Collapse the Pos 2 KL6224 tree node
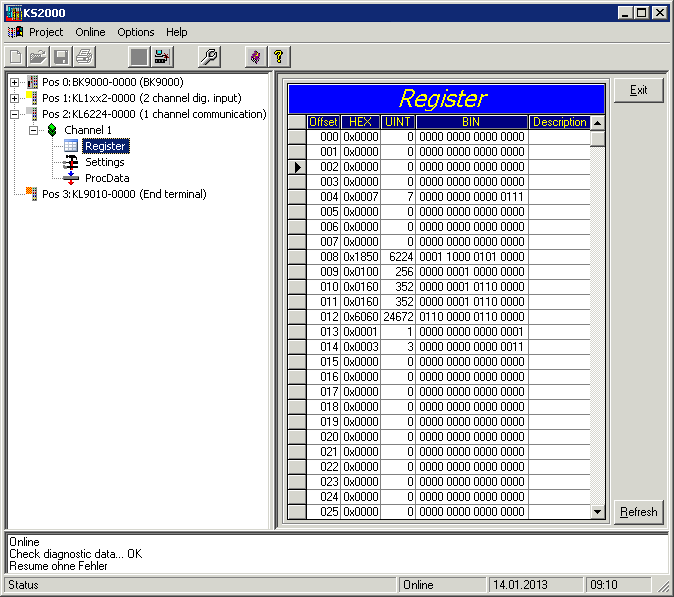The image size is (674, 597). click(15, 114)
